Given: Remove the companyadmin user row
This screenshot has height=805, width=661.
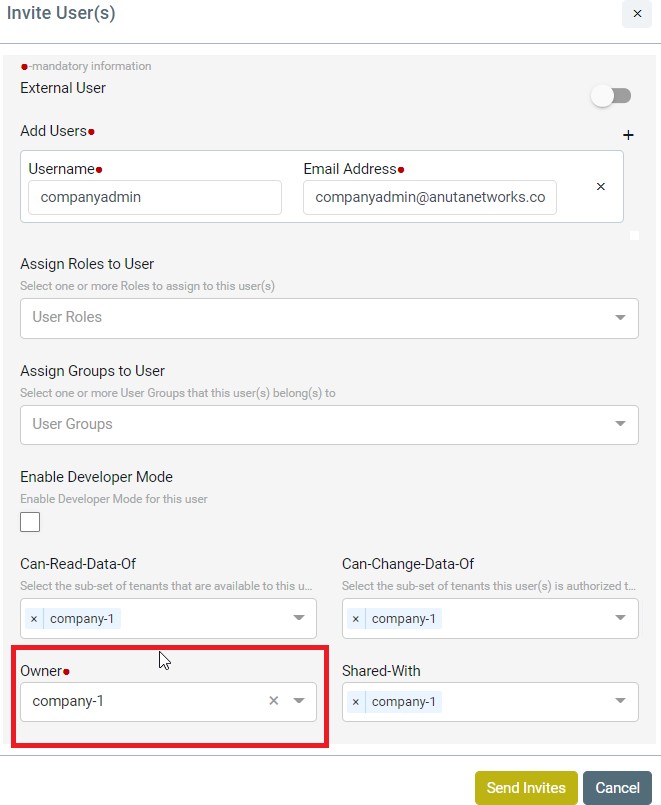Looking at the screenshot, I should tap(600, 186).
